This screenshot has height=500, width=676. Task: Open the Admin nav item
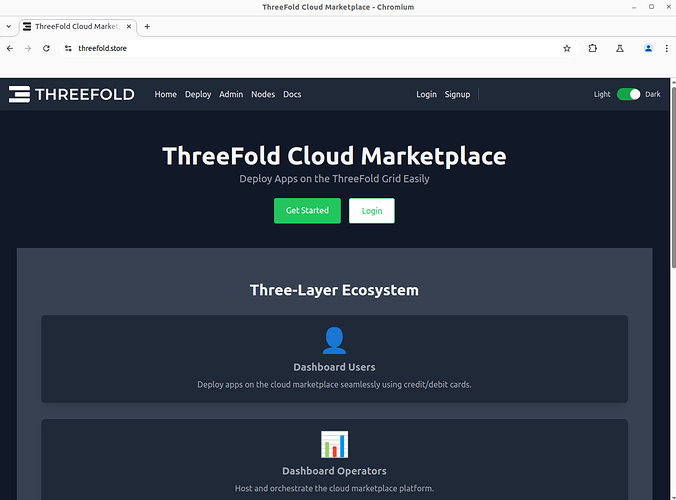click(231, 94)
